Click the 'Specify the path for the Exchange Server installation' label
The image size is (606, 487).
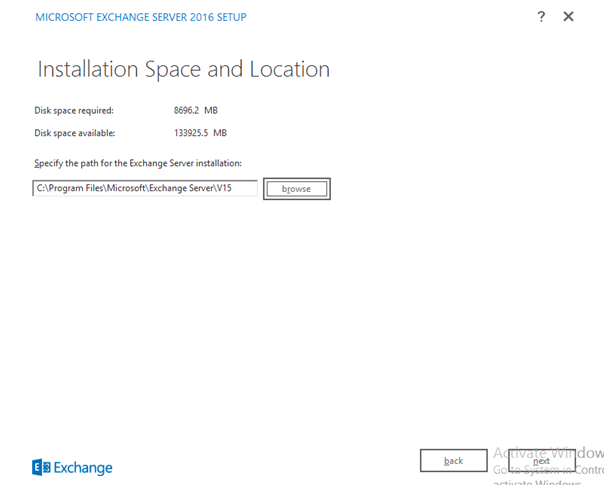pos(138,163)
